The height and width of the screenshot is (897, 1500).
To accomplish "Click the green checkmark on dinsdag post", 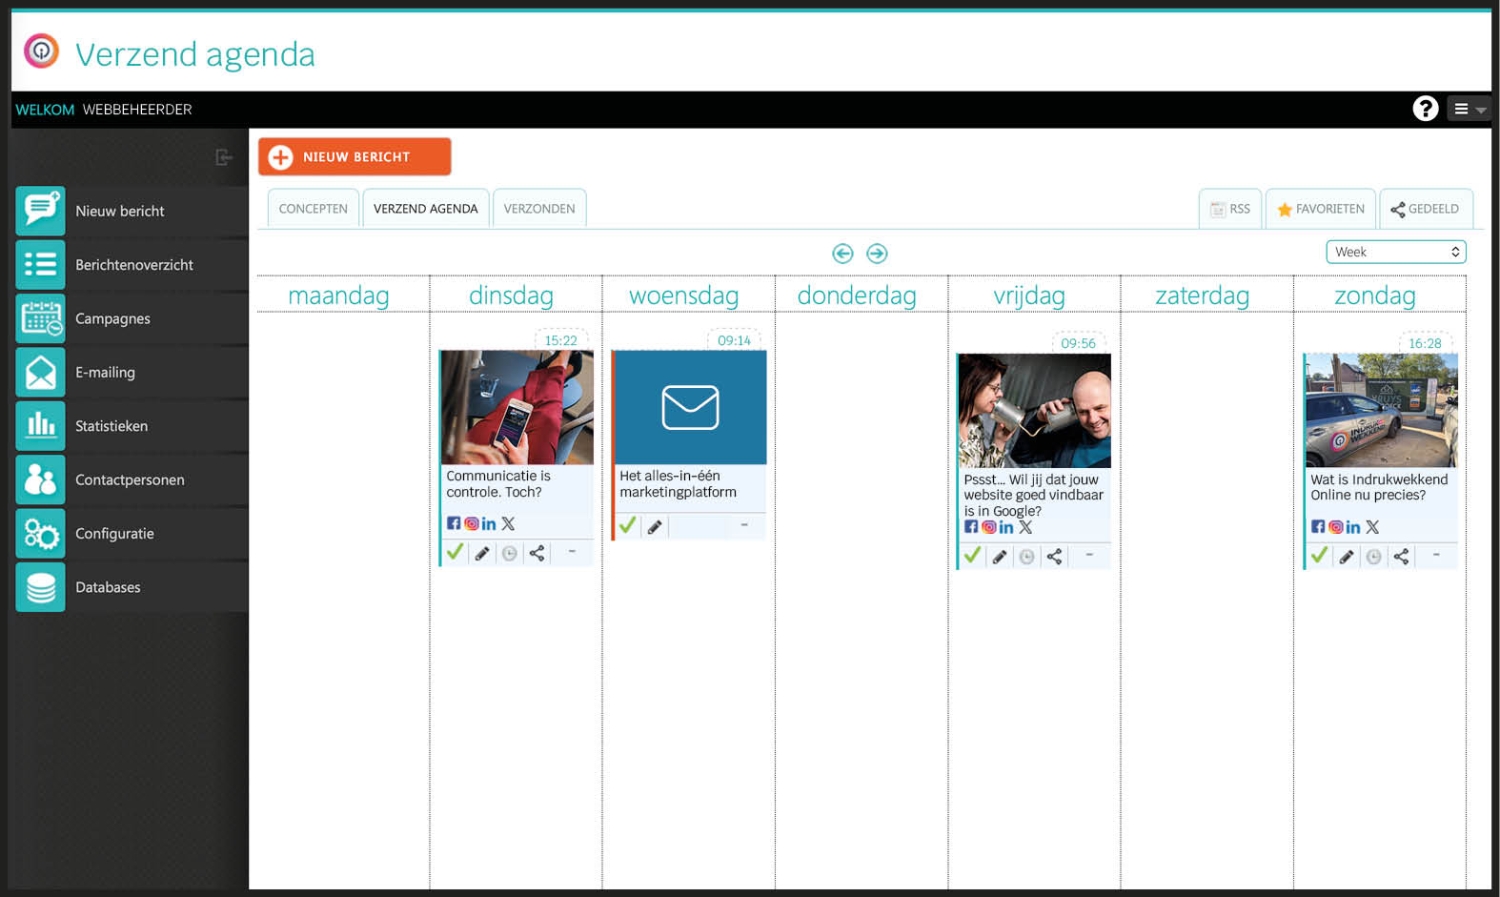I will (455, 552).
